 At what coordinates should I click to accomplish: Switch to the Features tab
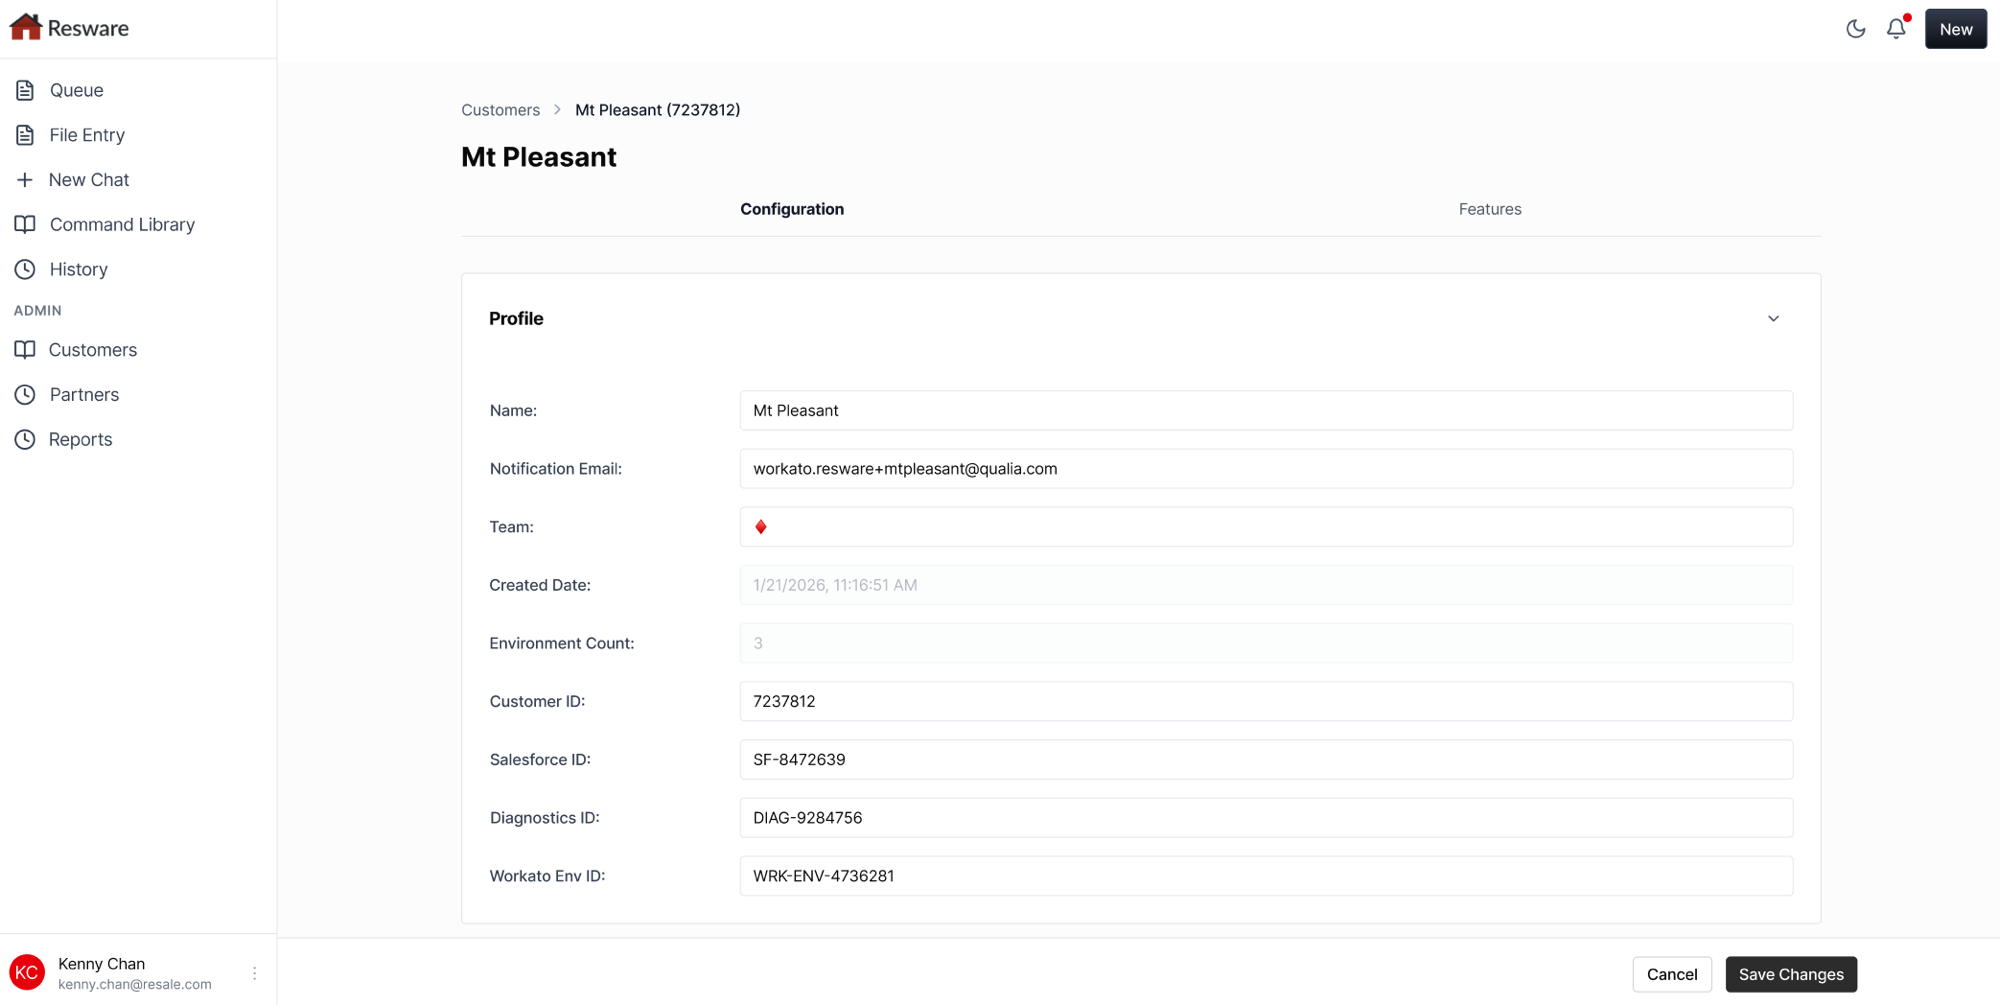point(1490,209)
